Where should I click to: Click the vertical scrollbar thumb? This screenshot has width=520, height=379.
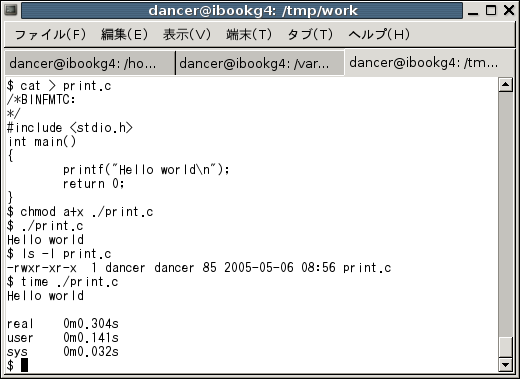point(506,347)
